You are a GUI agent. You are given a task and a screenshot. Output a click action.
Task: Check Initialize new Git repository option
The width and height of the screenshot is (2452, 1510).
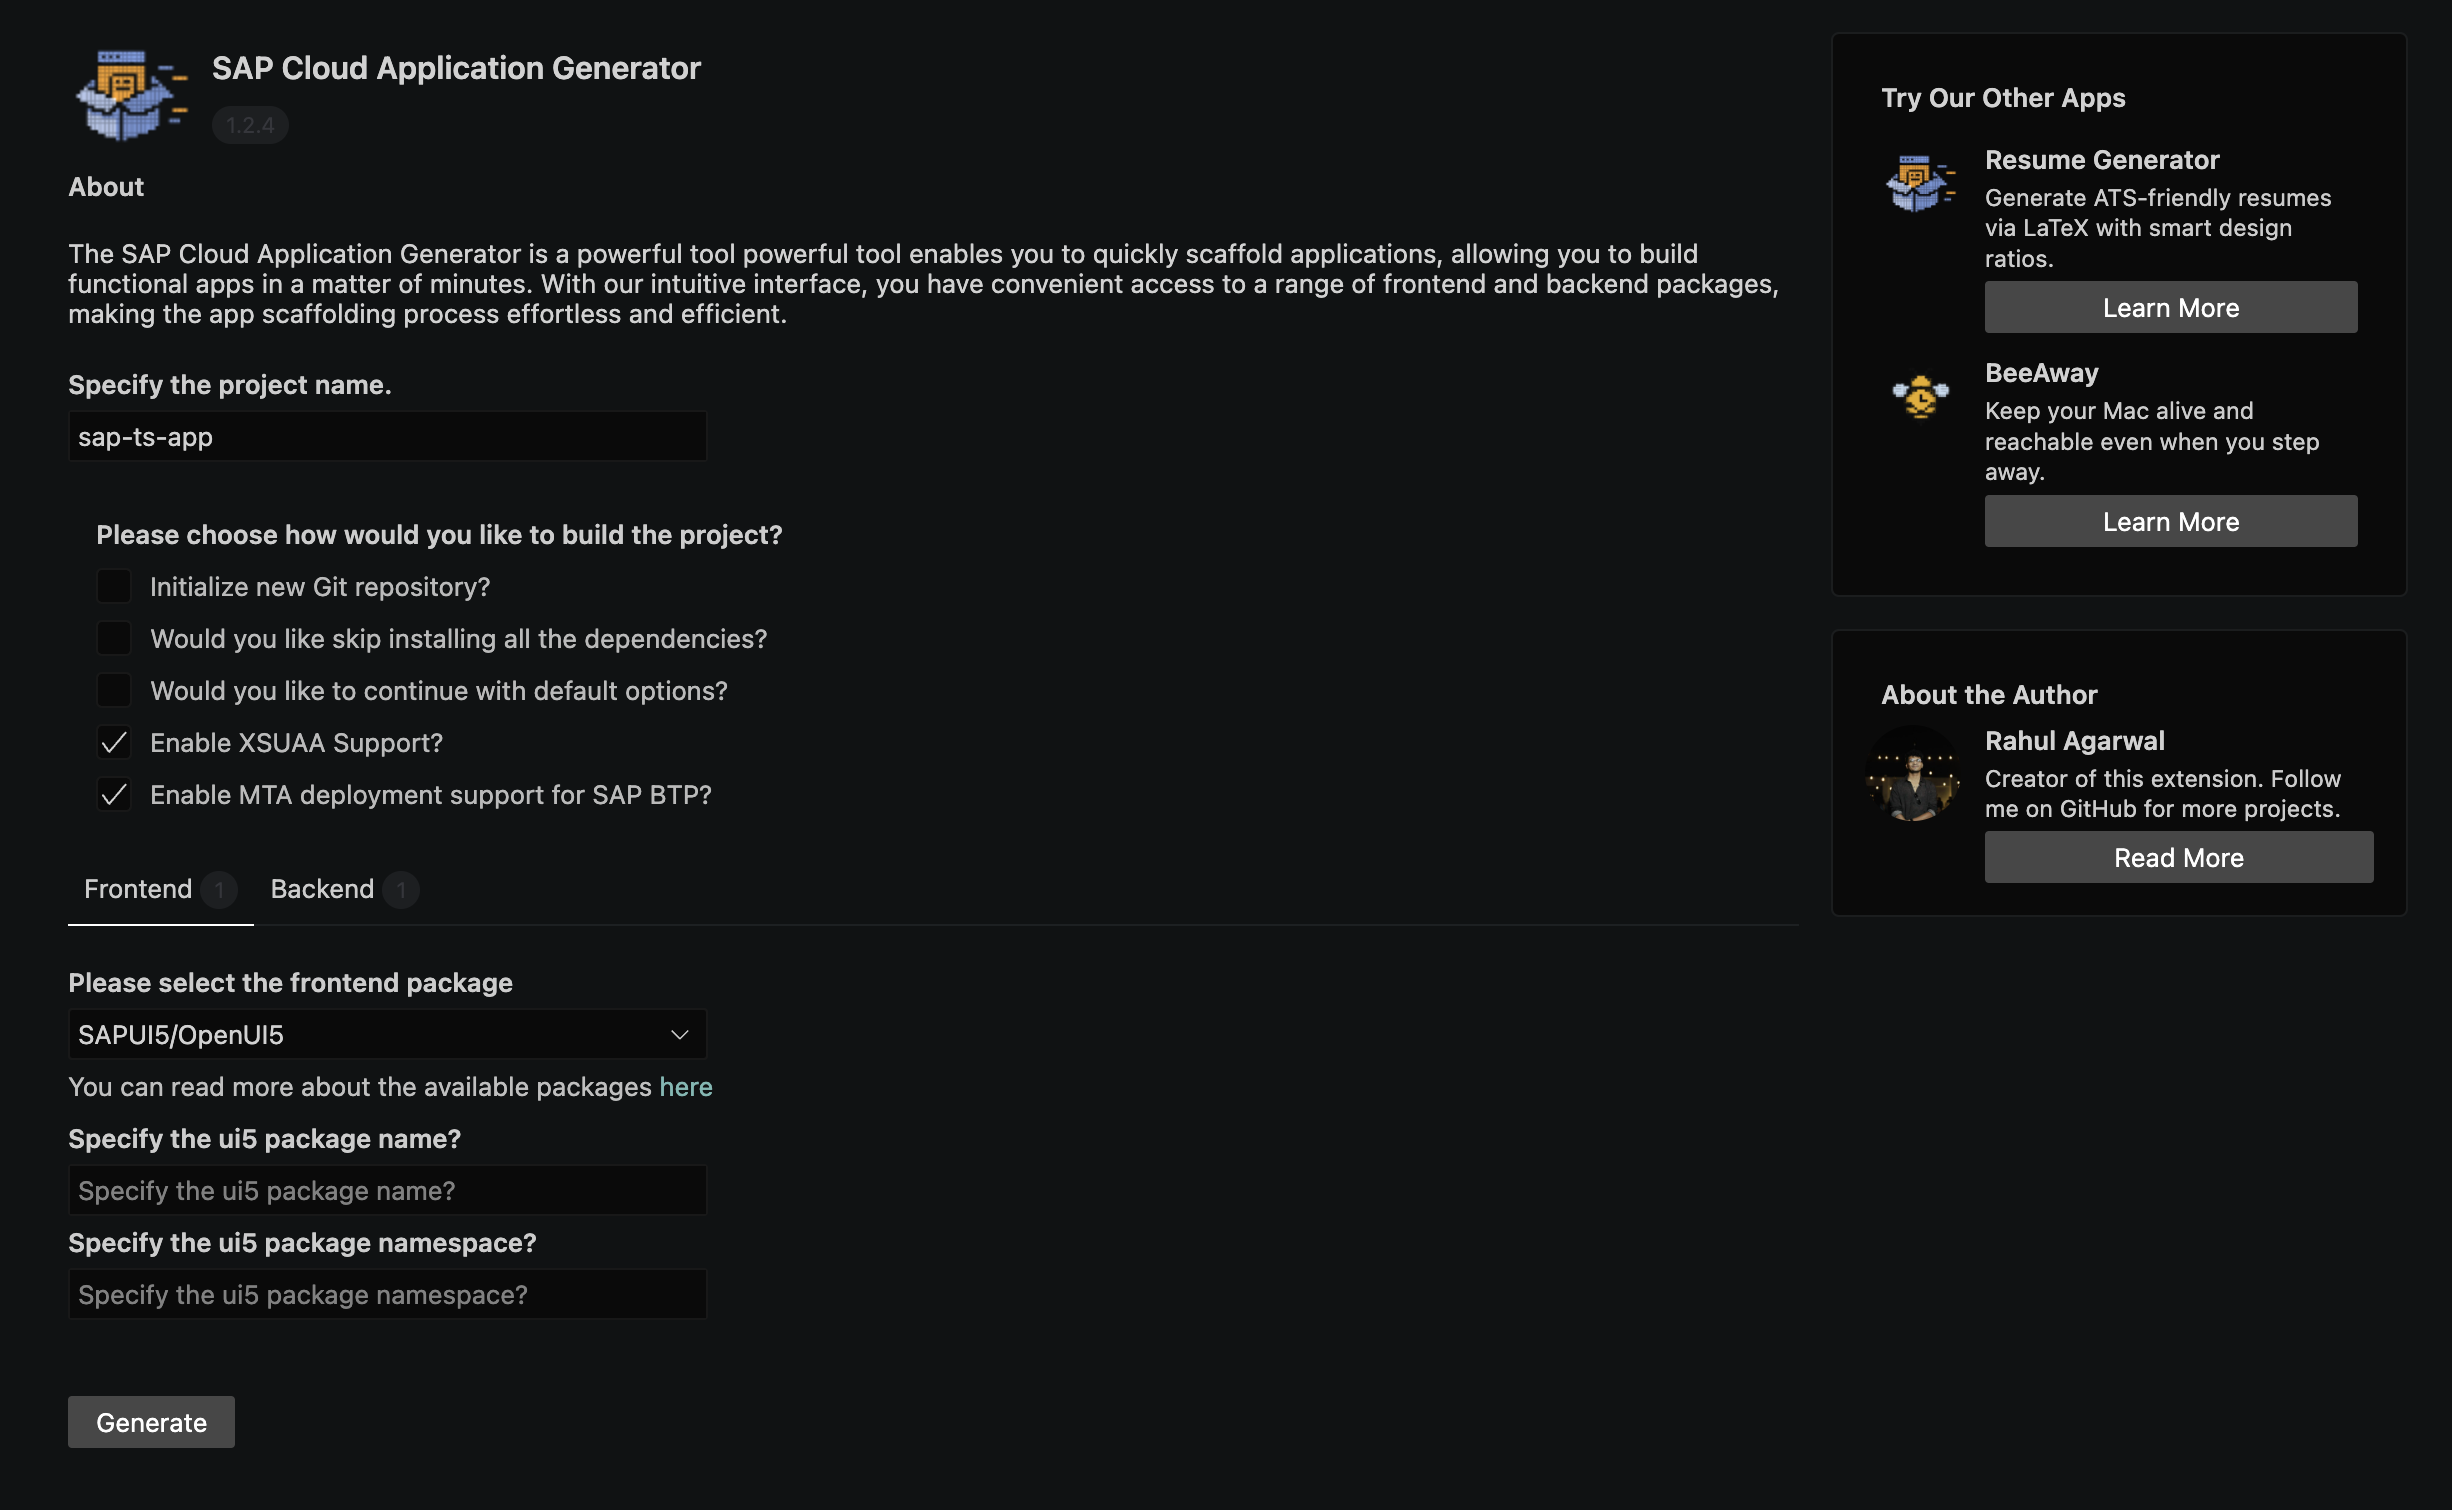114,587
